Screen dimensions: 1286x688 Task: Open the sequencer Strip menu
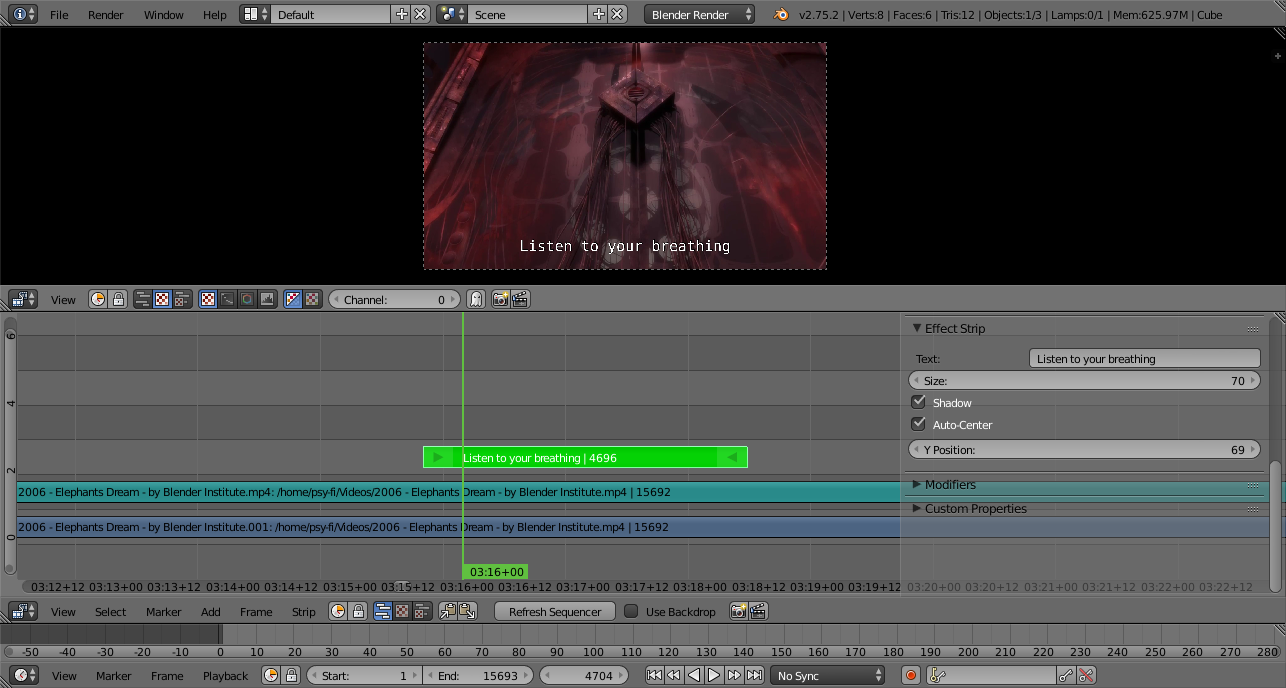click(x=303, y=612)
